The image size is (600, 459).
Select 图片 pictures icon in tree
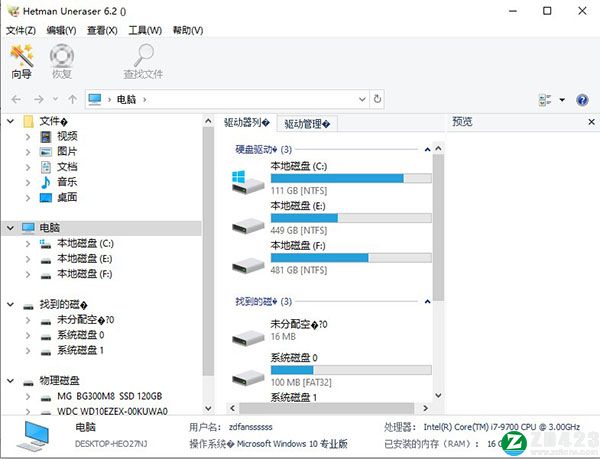pos(46,152)
